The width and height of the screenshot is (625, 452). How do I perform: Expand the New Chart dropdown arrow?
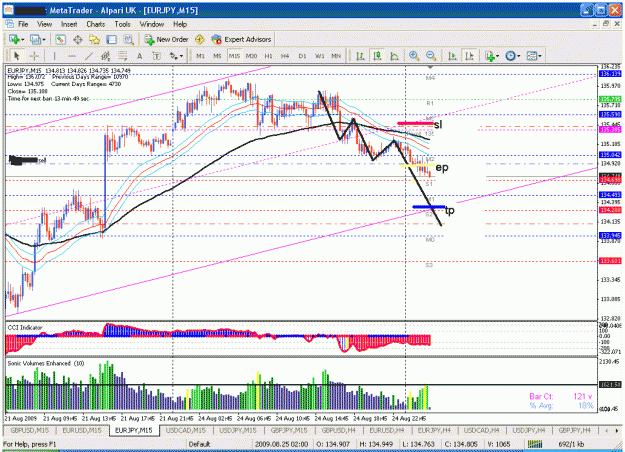(x=22, y=40)
